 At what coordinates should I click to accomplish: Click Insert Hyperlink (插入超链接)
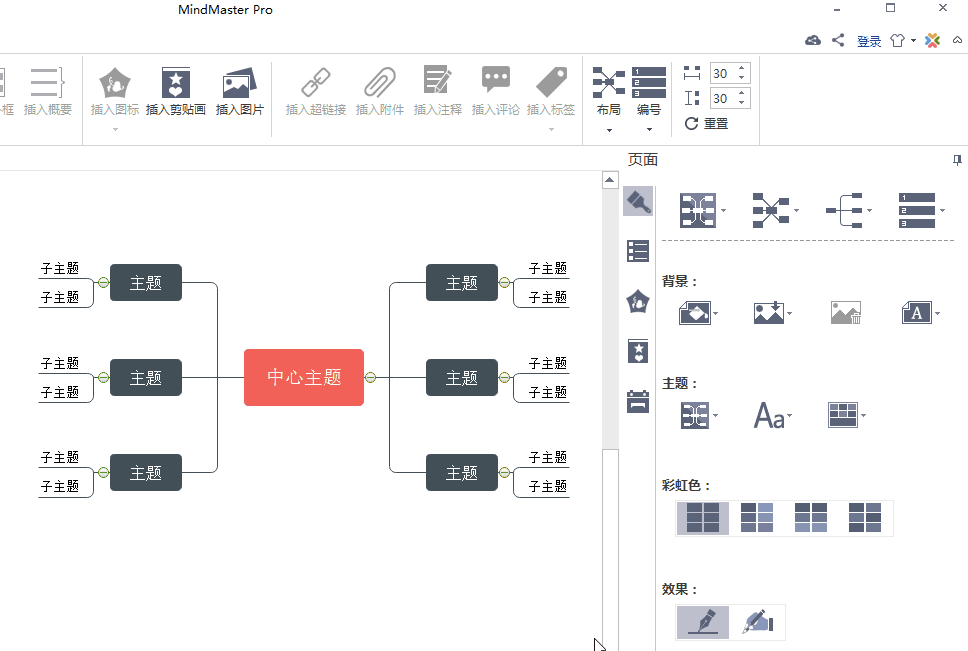tap(315, 91)
